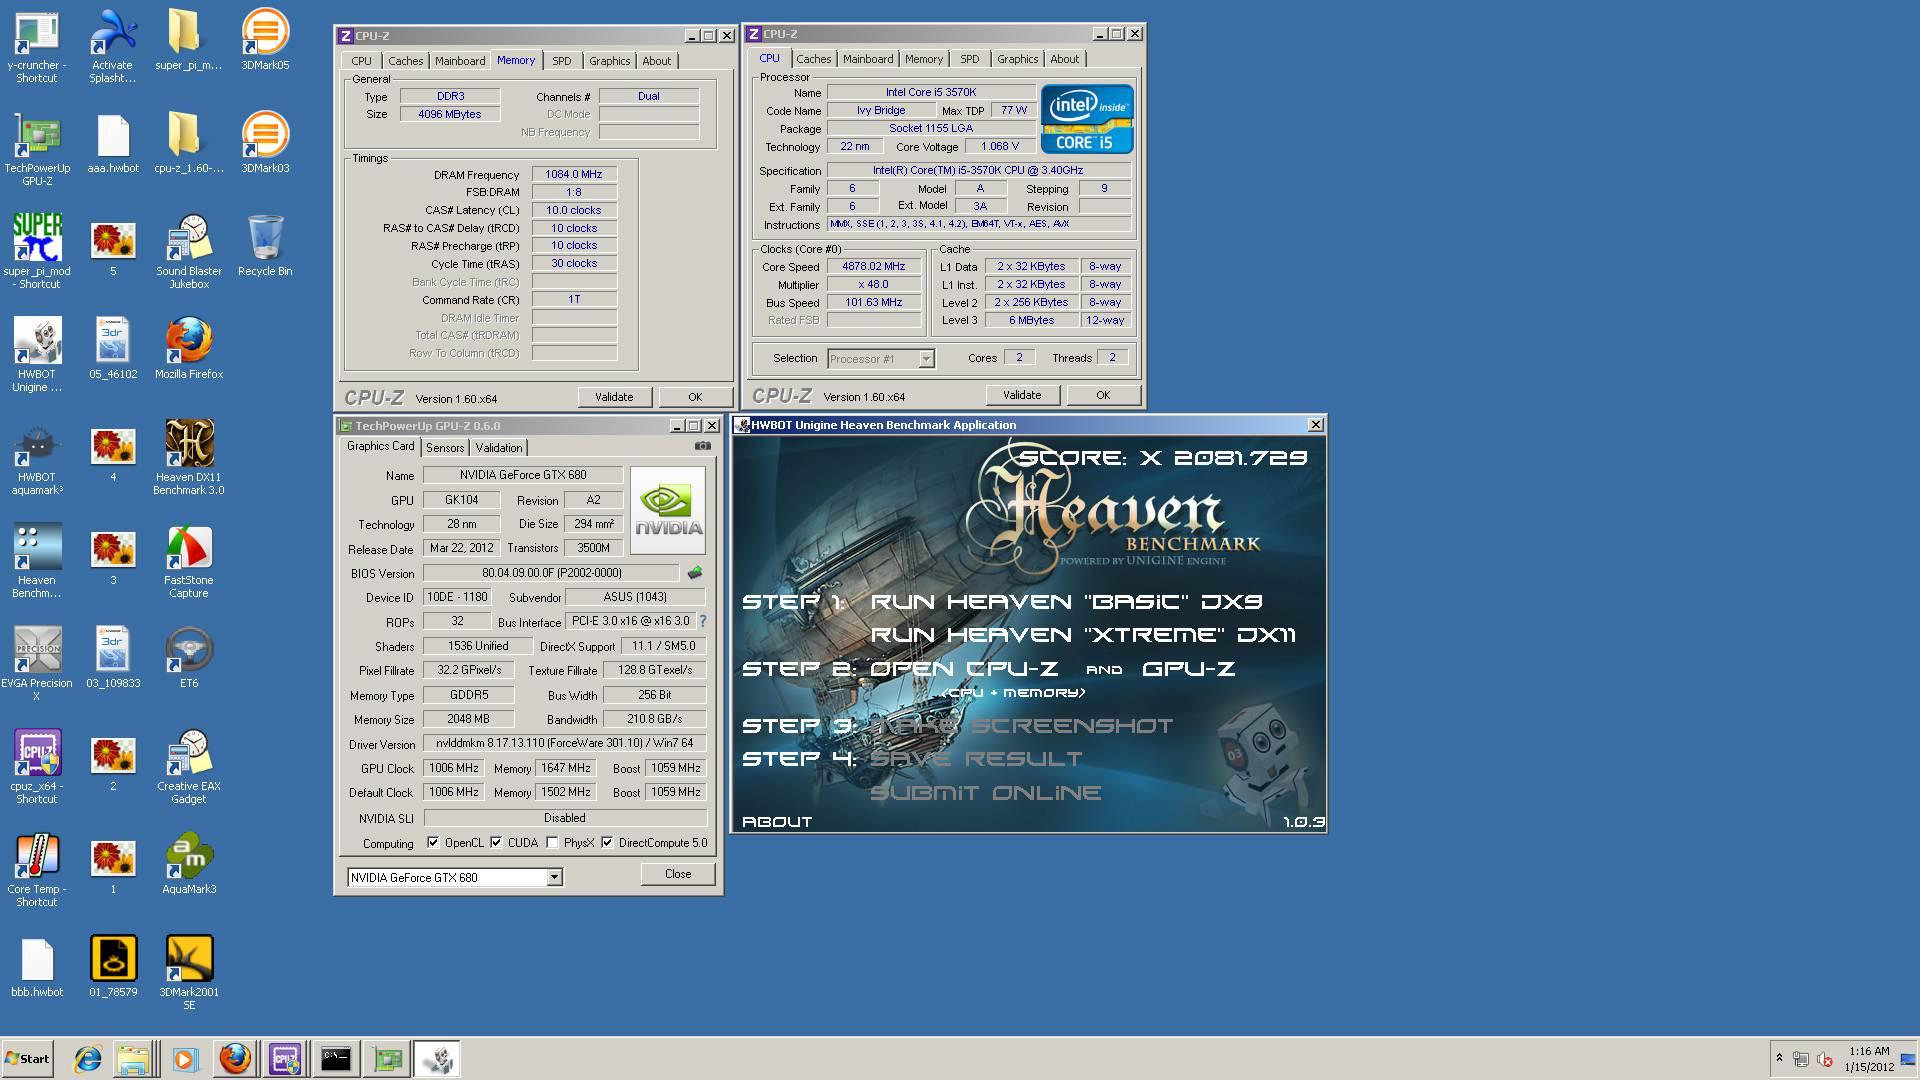Open the 3DMark03 desktop icon
The height and width of the screenshot is (1080, 1920).
coord(265,136)
